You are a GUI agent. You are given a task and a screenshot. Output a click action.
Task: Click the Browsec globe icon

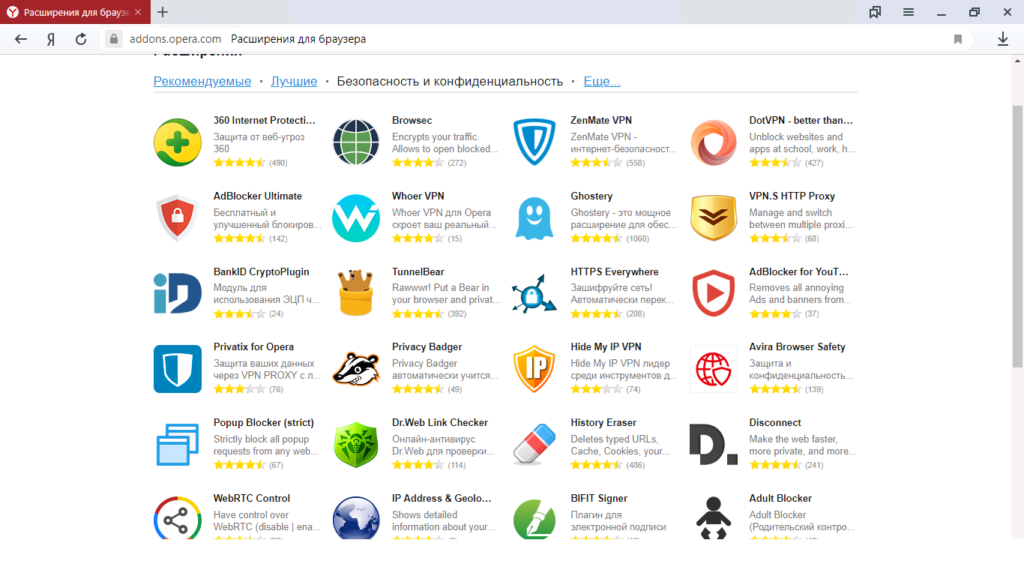[x=356, y=142]
